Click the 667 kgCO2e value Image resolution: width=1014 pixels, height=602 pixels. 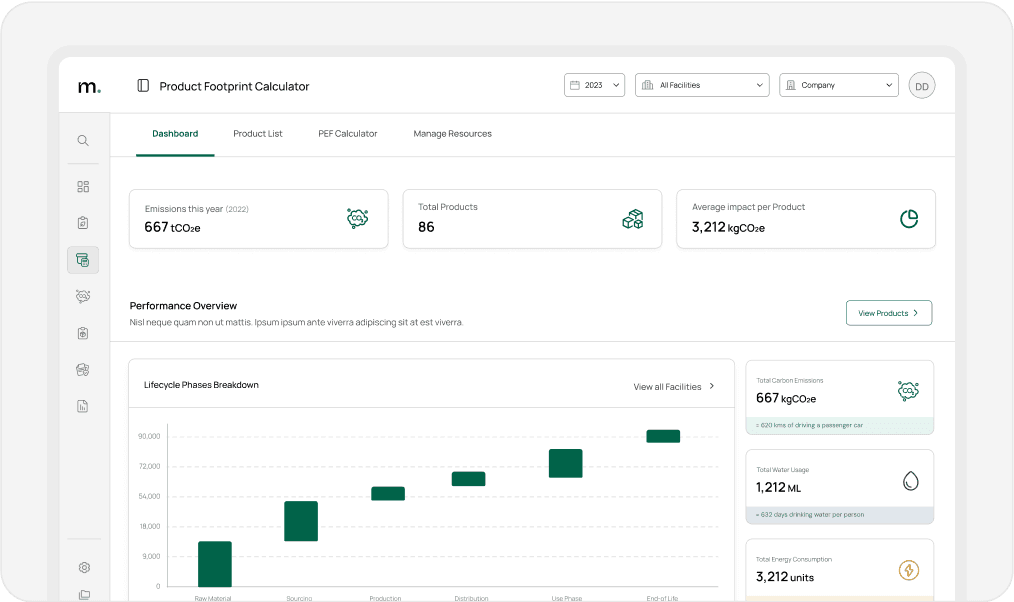(x=786, y=398)
